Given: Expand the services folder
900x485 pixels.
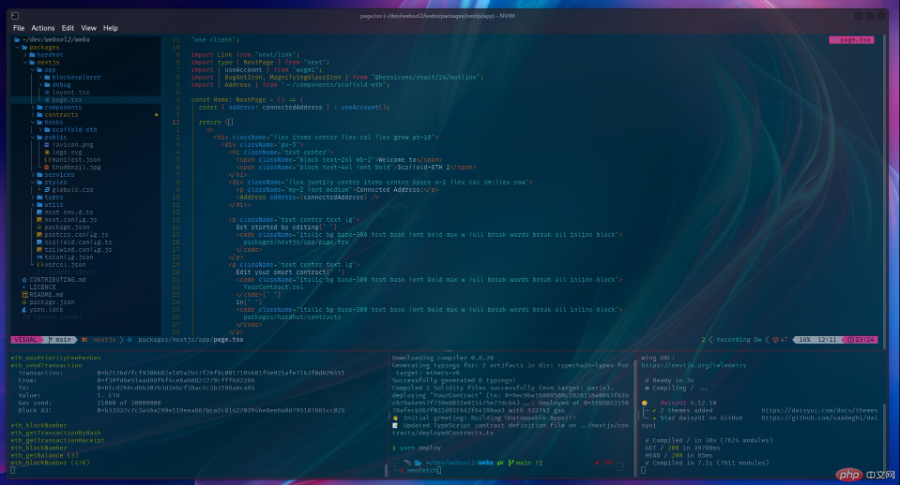Looking at the screenshot, I should (33, 174).
